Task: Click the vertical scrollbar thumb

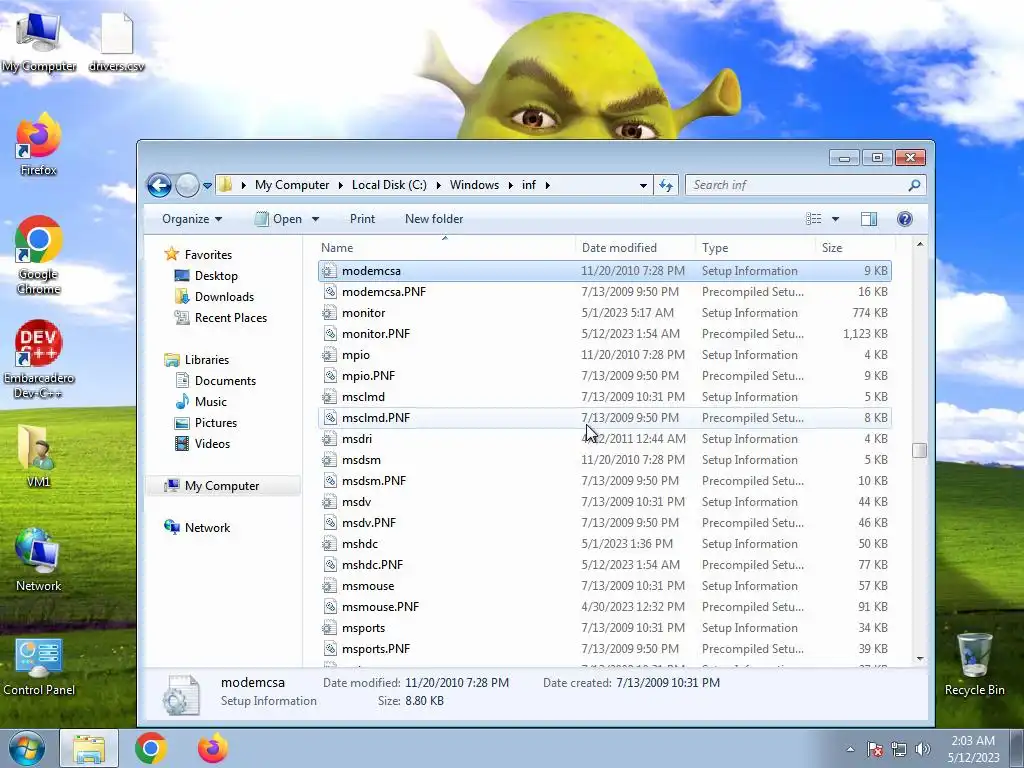Action: pyautogui.click(x=920, y=451)
